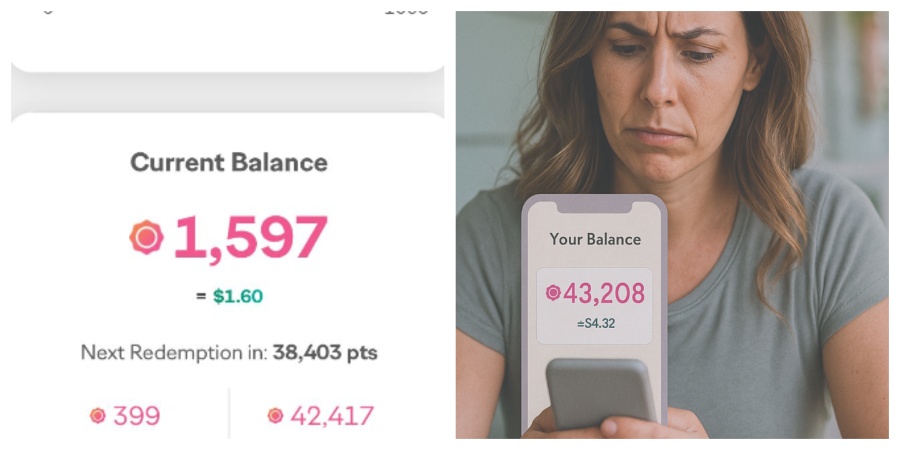Click the 38,403 pts redemption amount
Screen dimensions: 900x450
click(325, 353)
